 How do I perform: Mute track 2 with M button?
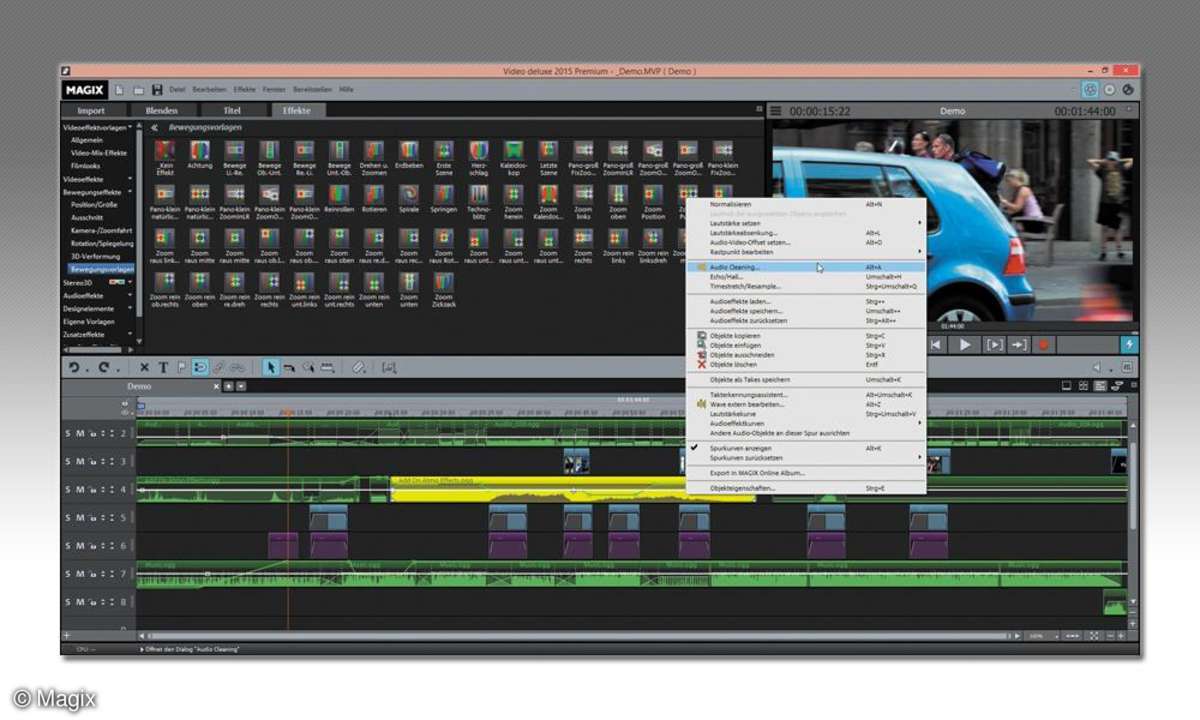80,433
